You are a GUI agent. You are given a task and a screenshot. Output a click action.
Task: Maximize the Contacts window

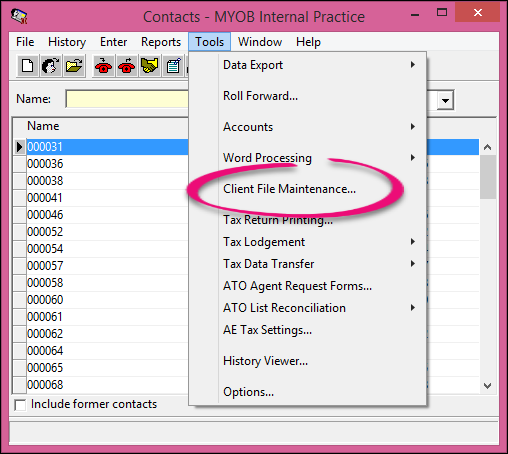(442, 13)
